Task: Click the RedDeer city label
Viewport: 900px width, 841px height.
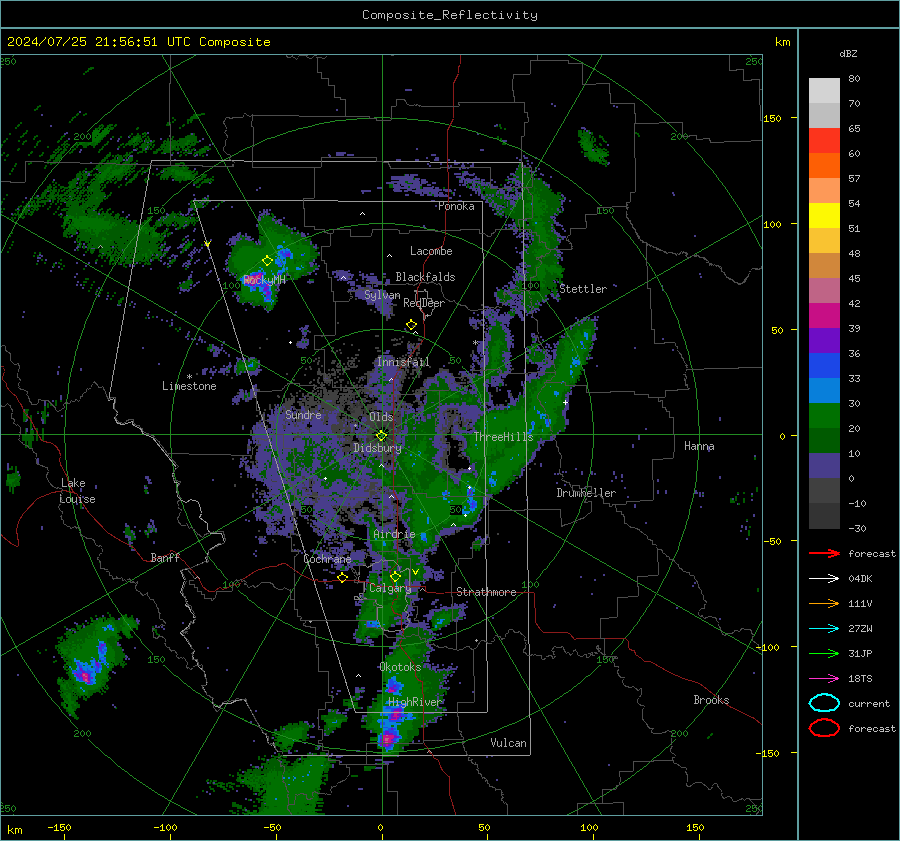Action: [x=424, y=303]
